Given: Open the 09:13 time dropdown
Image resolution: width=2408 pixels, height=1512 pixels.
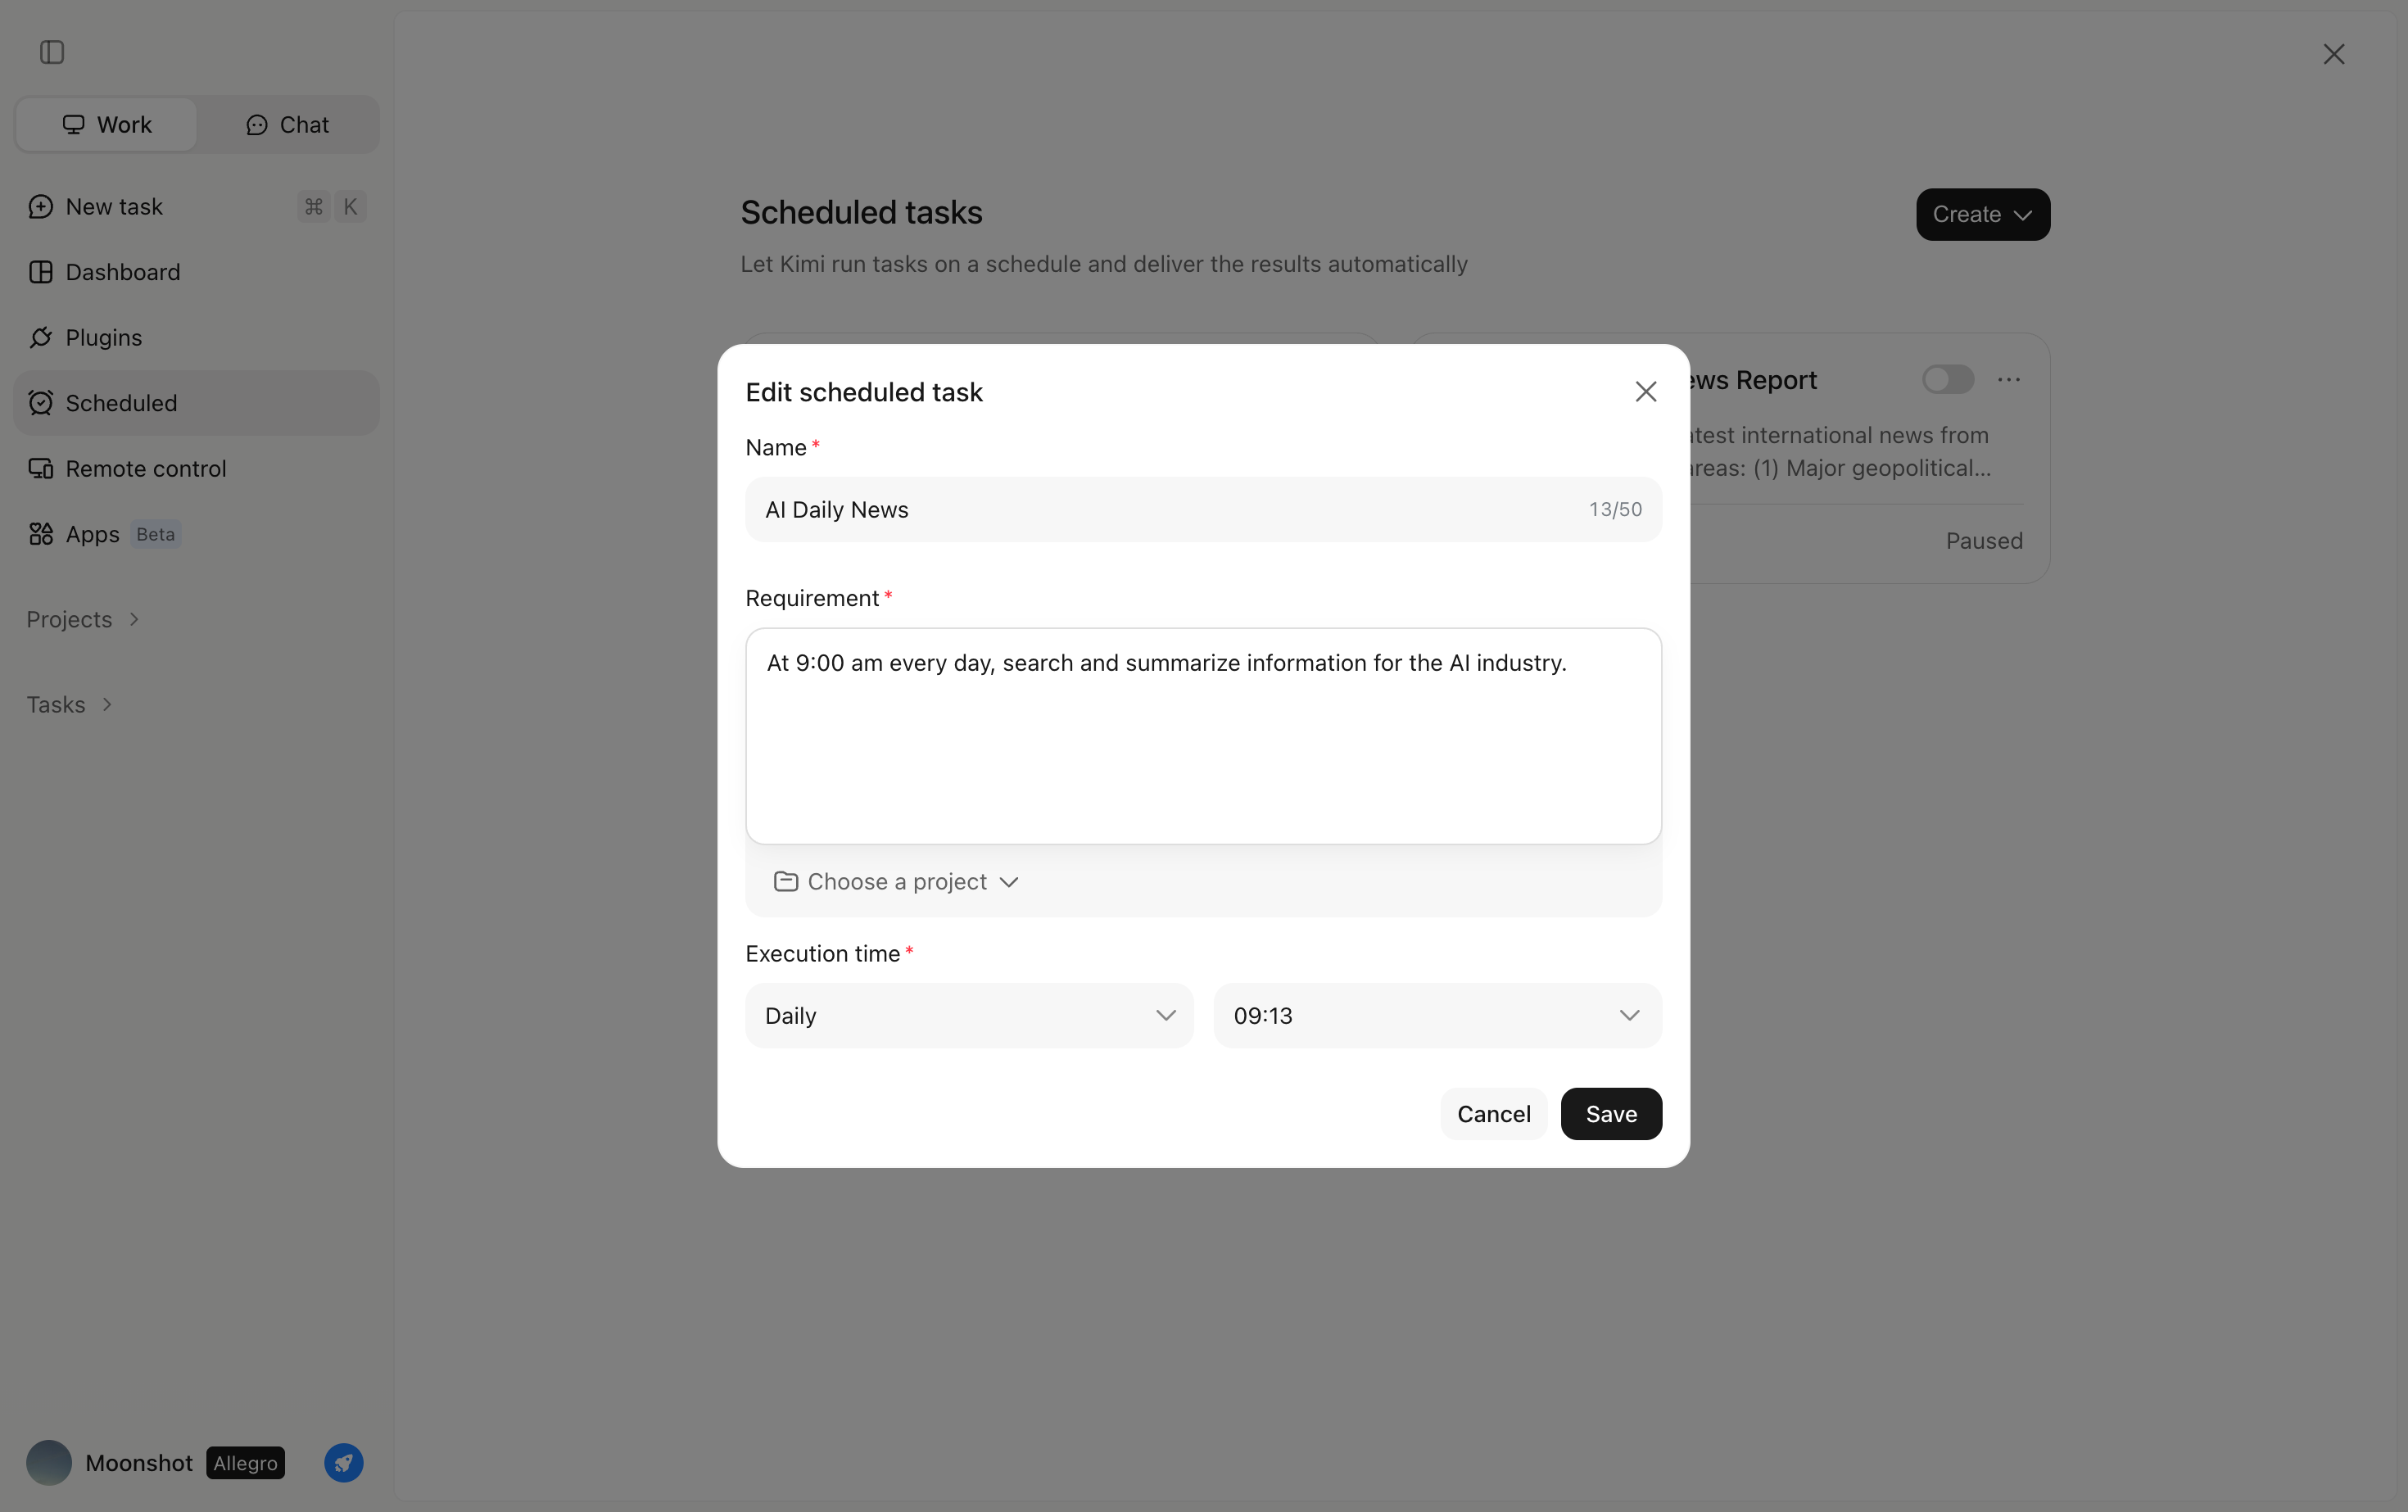Looking at the screenshot, I should 1438,1016.
